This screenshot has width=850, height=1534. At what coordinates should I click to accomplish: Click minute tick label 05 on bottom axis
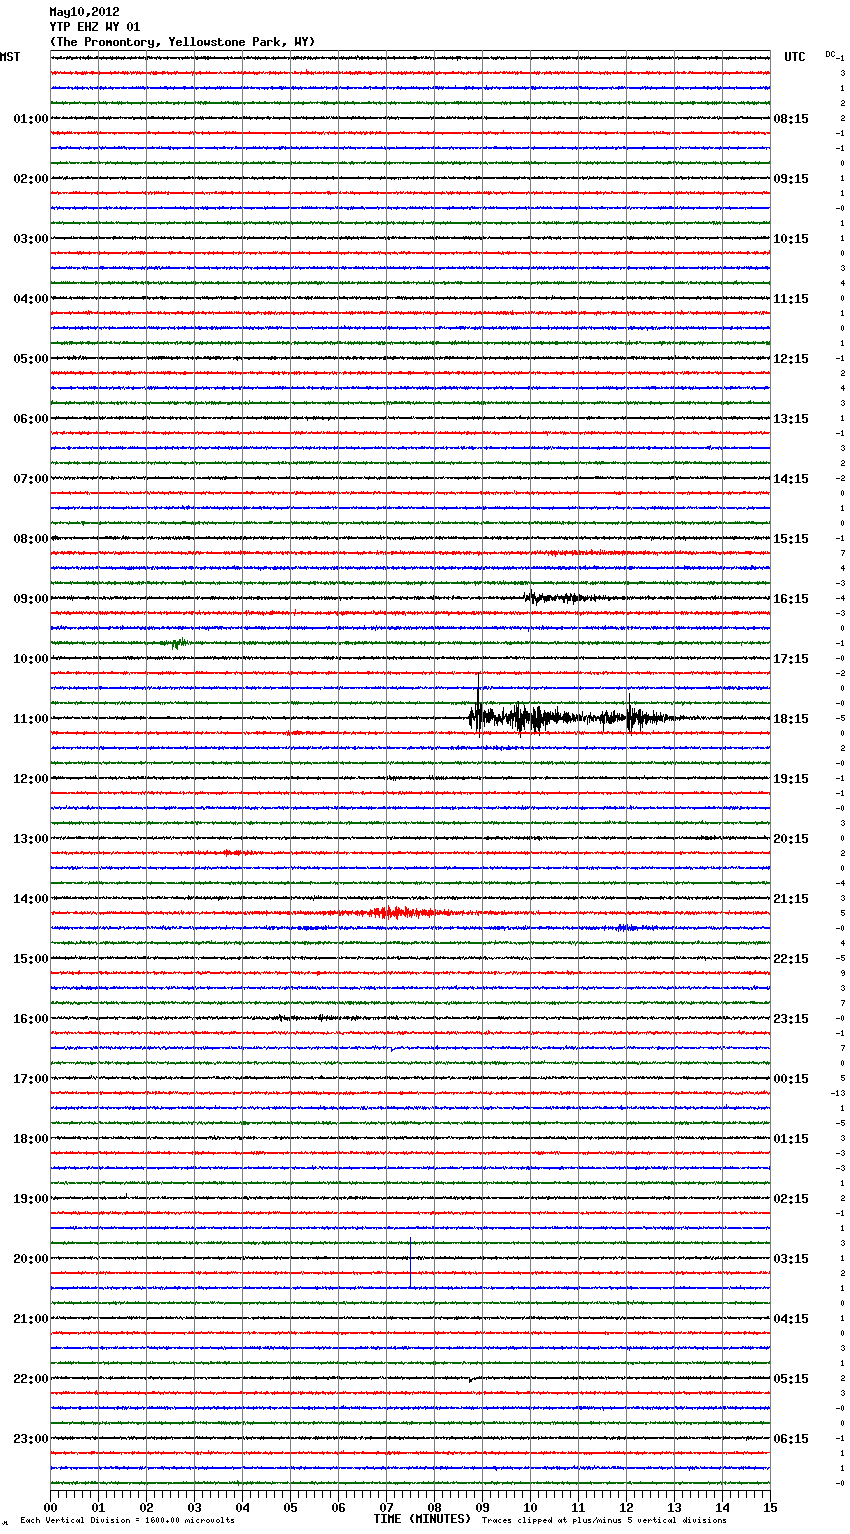pyautogui.click(x=291, y=1507)
